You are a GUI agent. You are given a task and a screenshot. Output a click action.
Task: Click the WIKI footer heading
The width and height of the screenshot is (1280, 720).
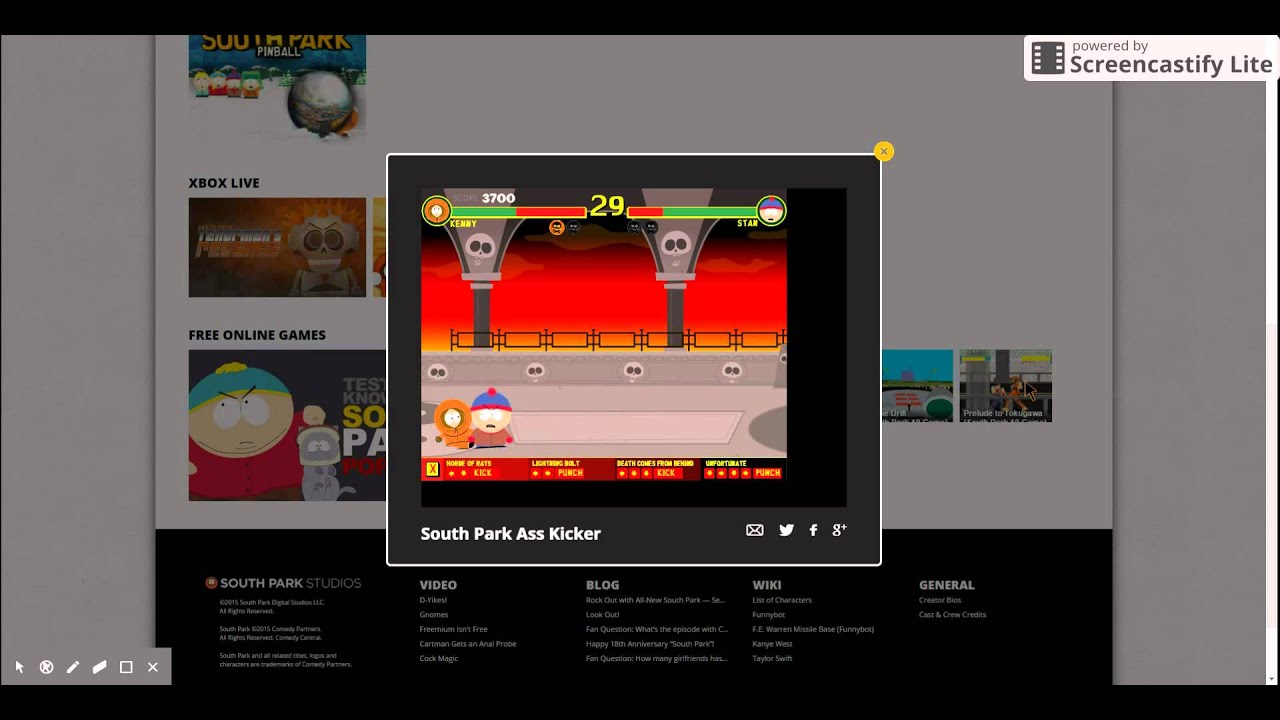point(767,585)
